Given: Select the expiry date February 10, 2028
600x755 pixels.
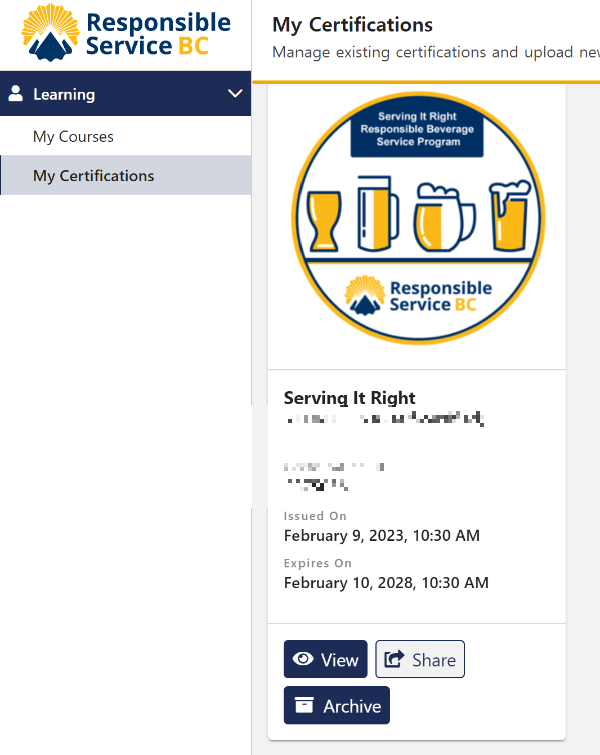Looking at the screenshot, I should click(x=386, y=583).
